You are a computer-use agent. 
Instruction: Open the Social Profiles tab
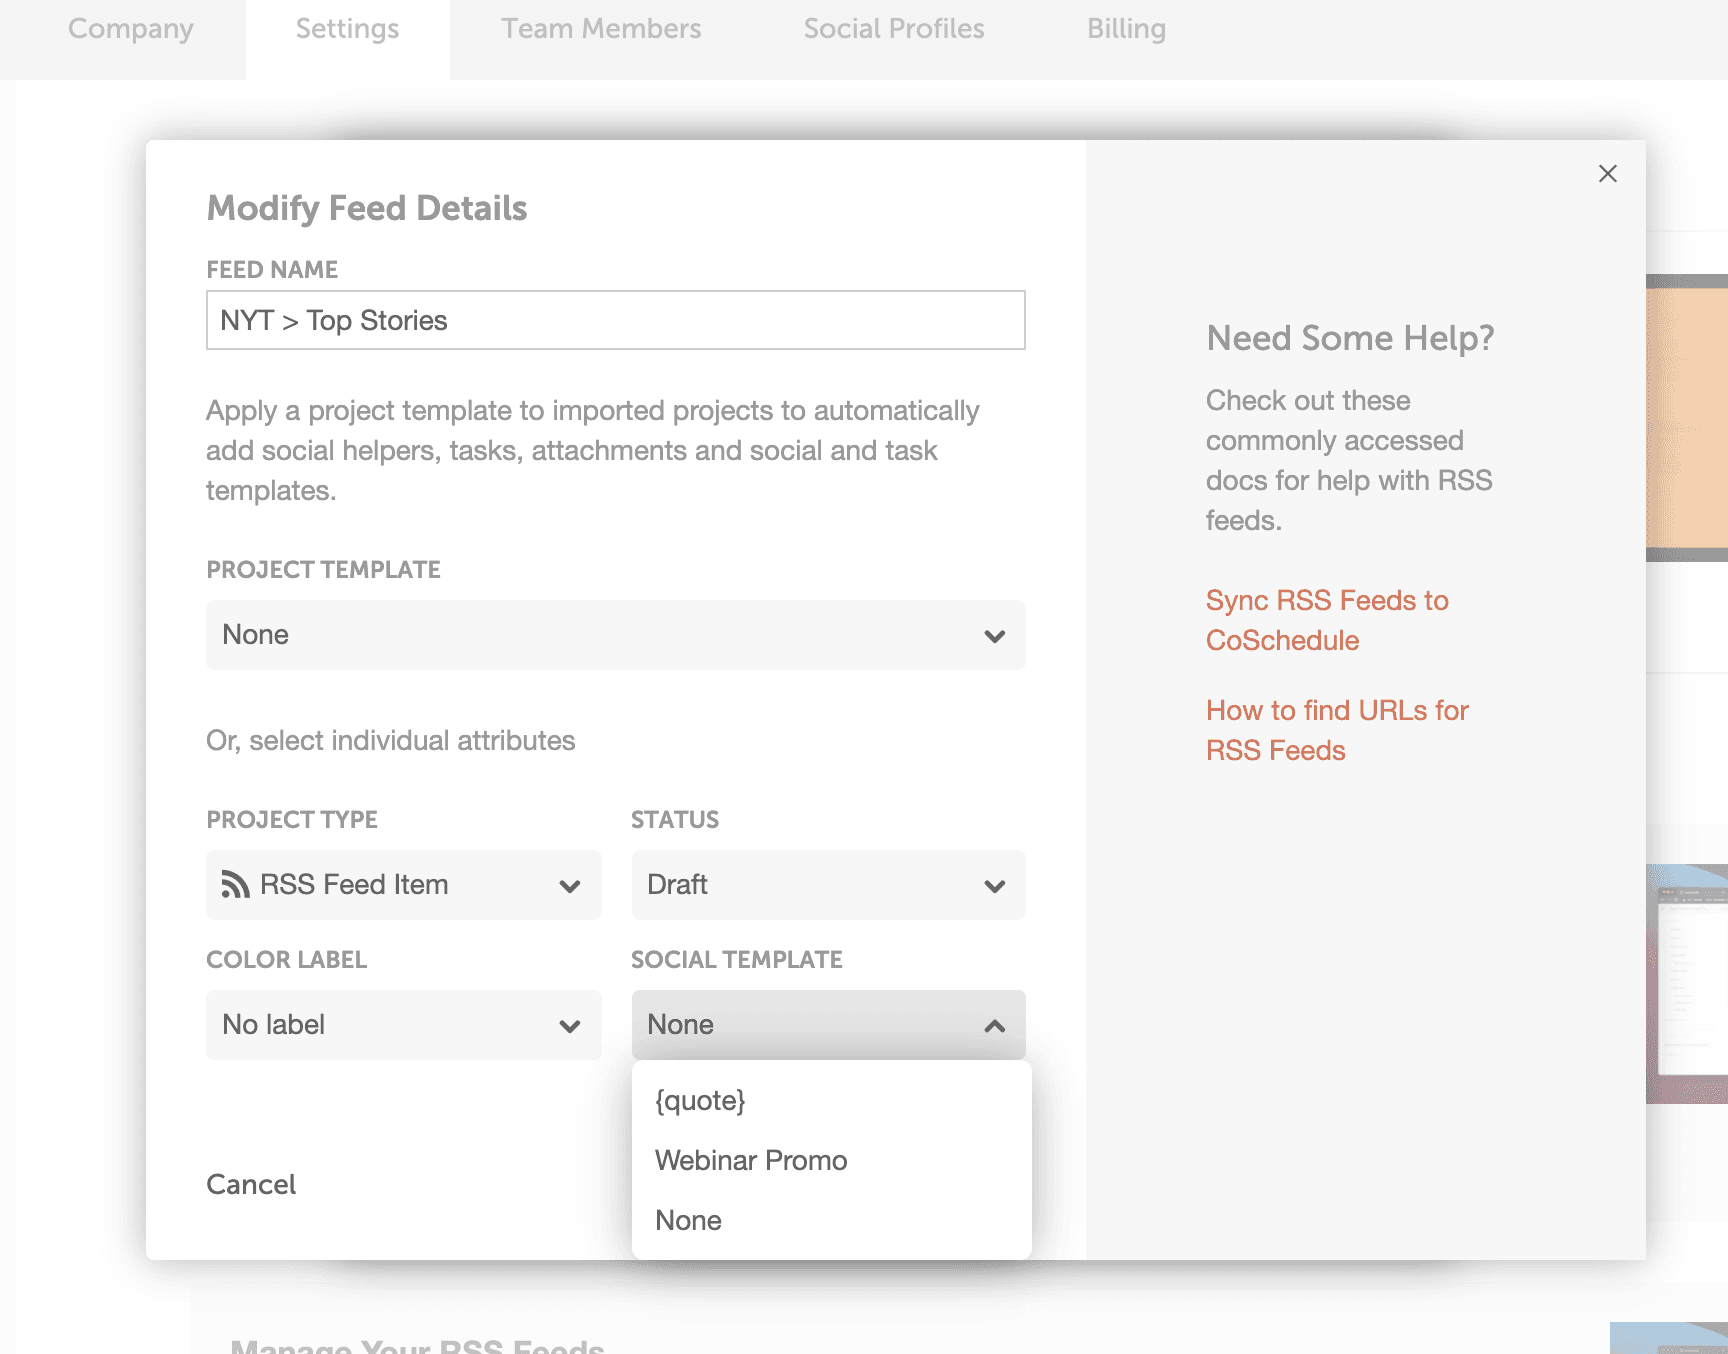click(894, 29)
